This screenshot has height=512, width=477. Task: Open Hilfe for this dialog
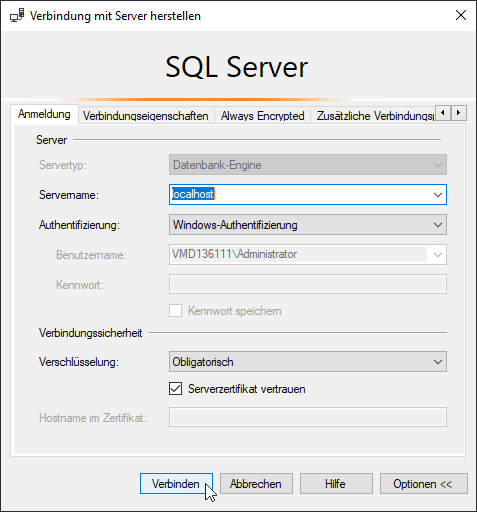pos(336,483)
